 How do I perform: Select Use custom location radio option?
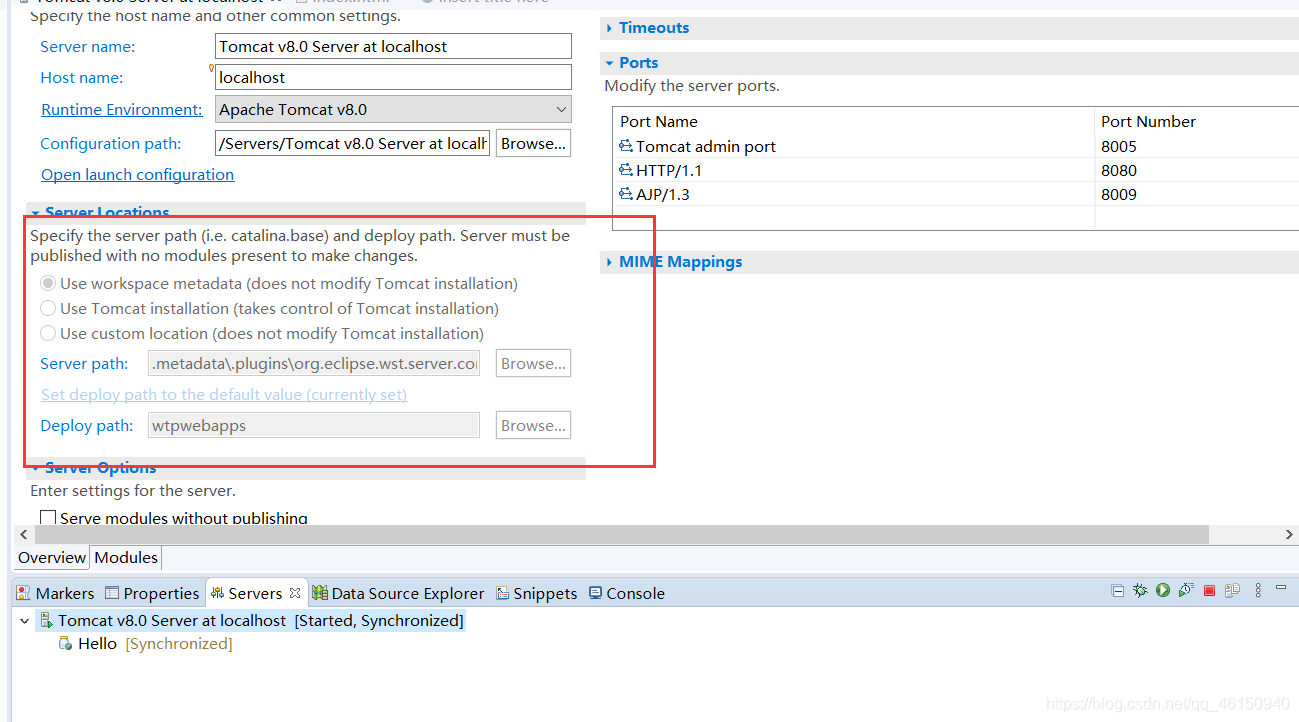point(48,334)
